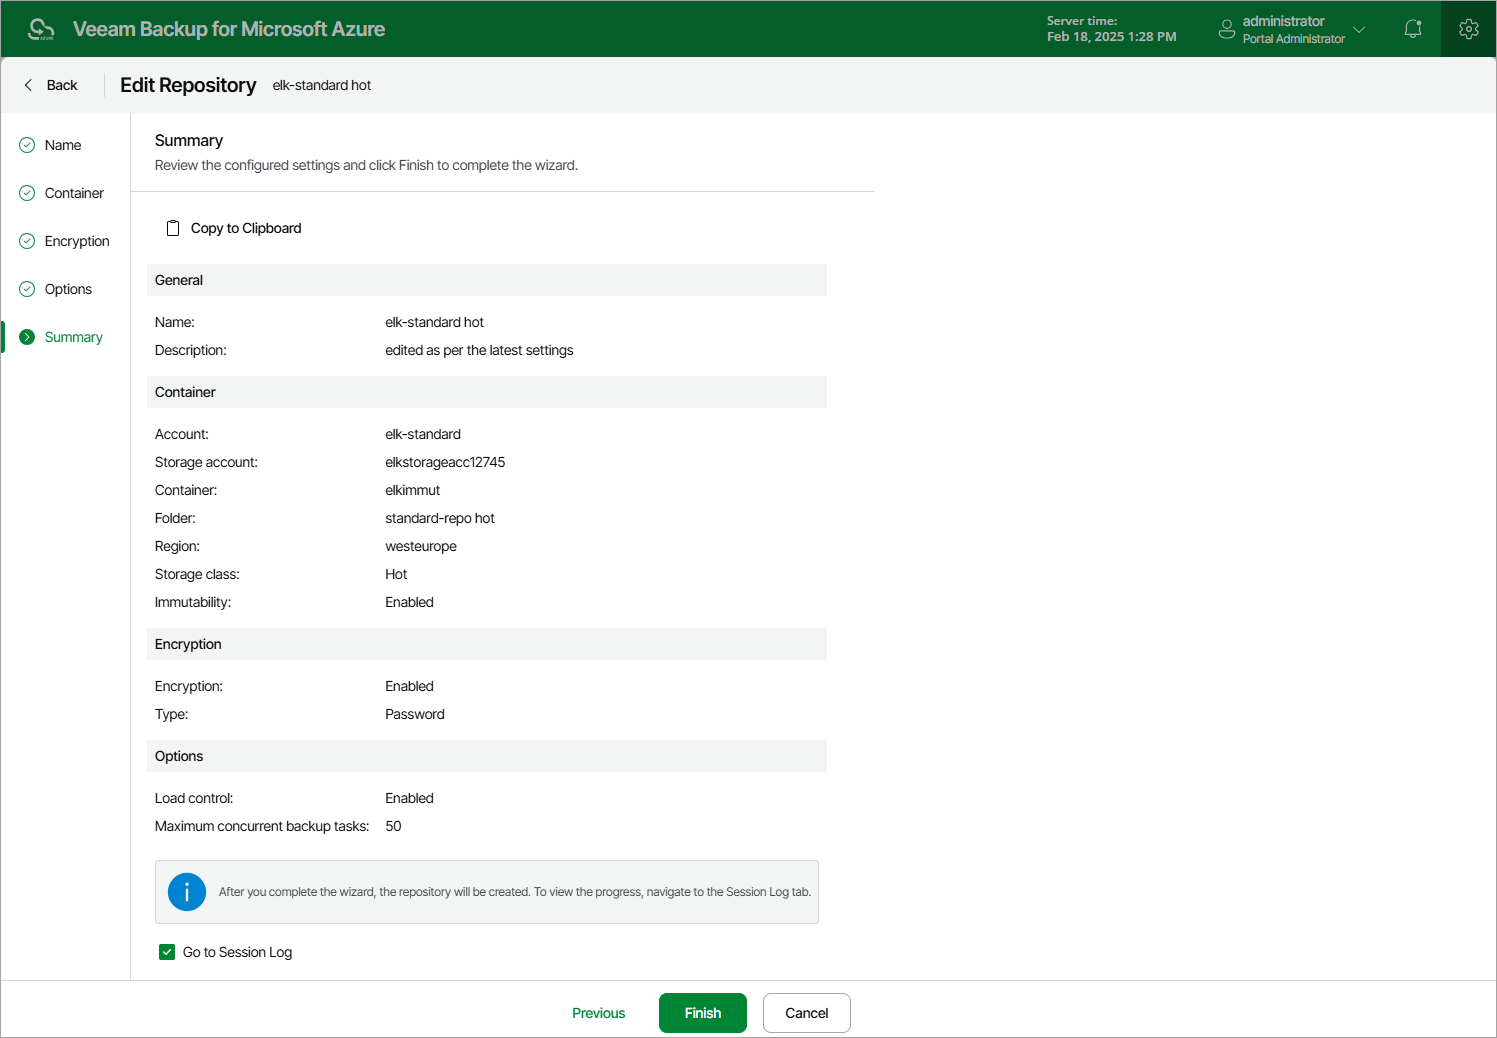Viewport: 1497px width, 1038px height.
Task: Cancel the Edit Repository wizard
Action: [x=807, y=1013]
